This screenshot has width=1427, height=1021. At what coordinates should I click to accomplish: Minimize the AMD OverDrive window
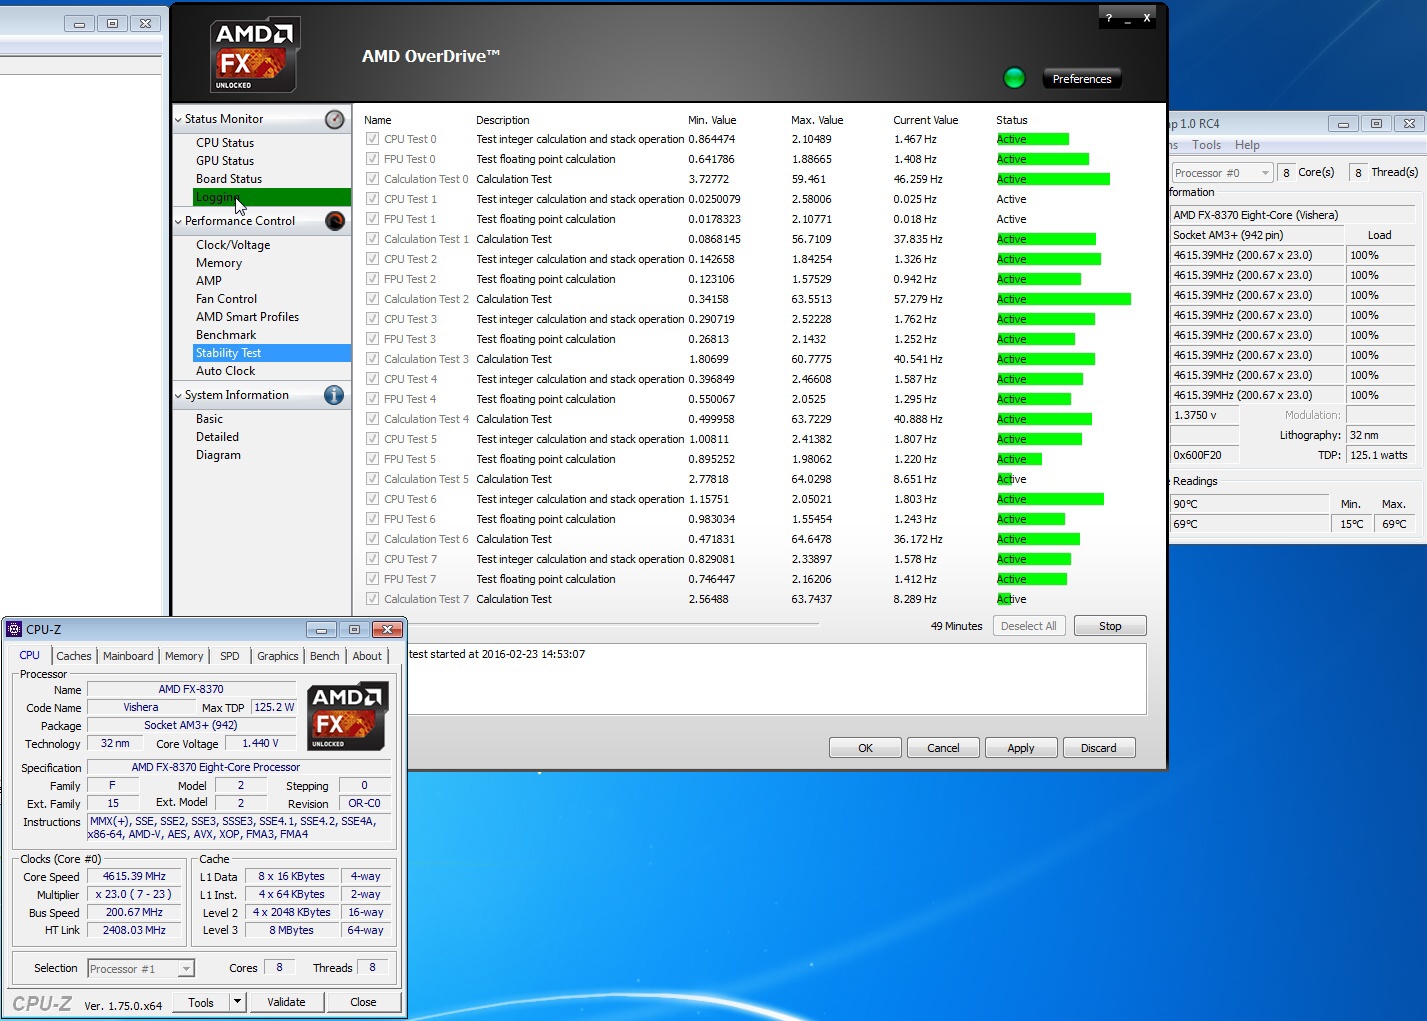(1128, 19)
